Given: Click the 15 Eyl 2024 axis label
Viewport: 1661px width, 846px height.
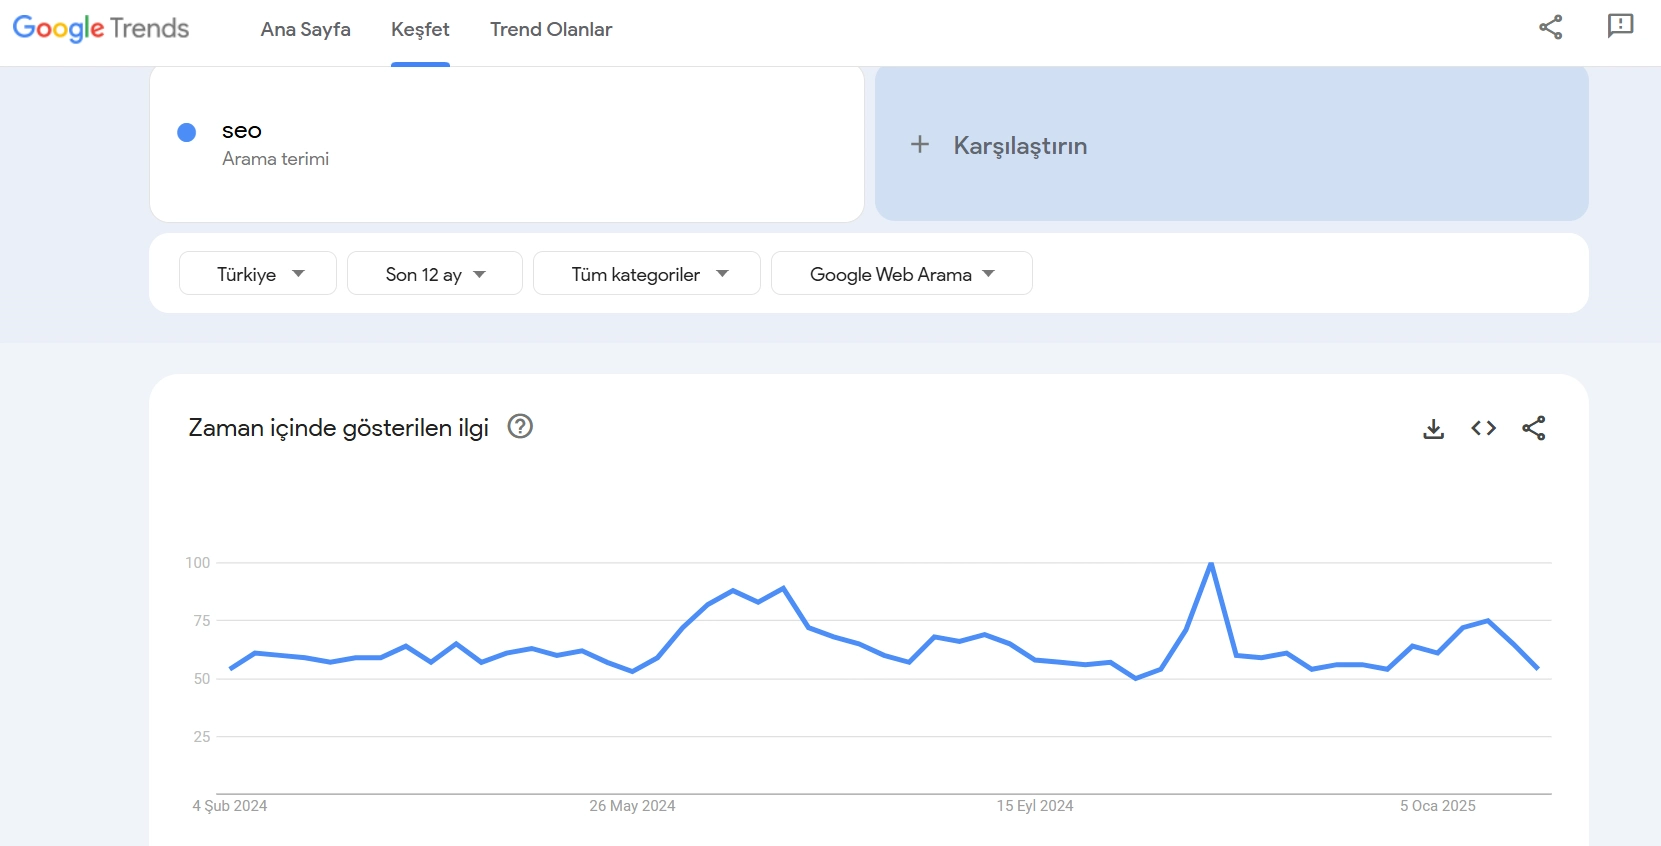Looking at the screenshot, I should (x=1035, y=806).
